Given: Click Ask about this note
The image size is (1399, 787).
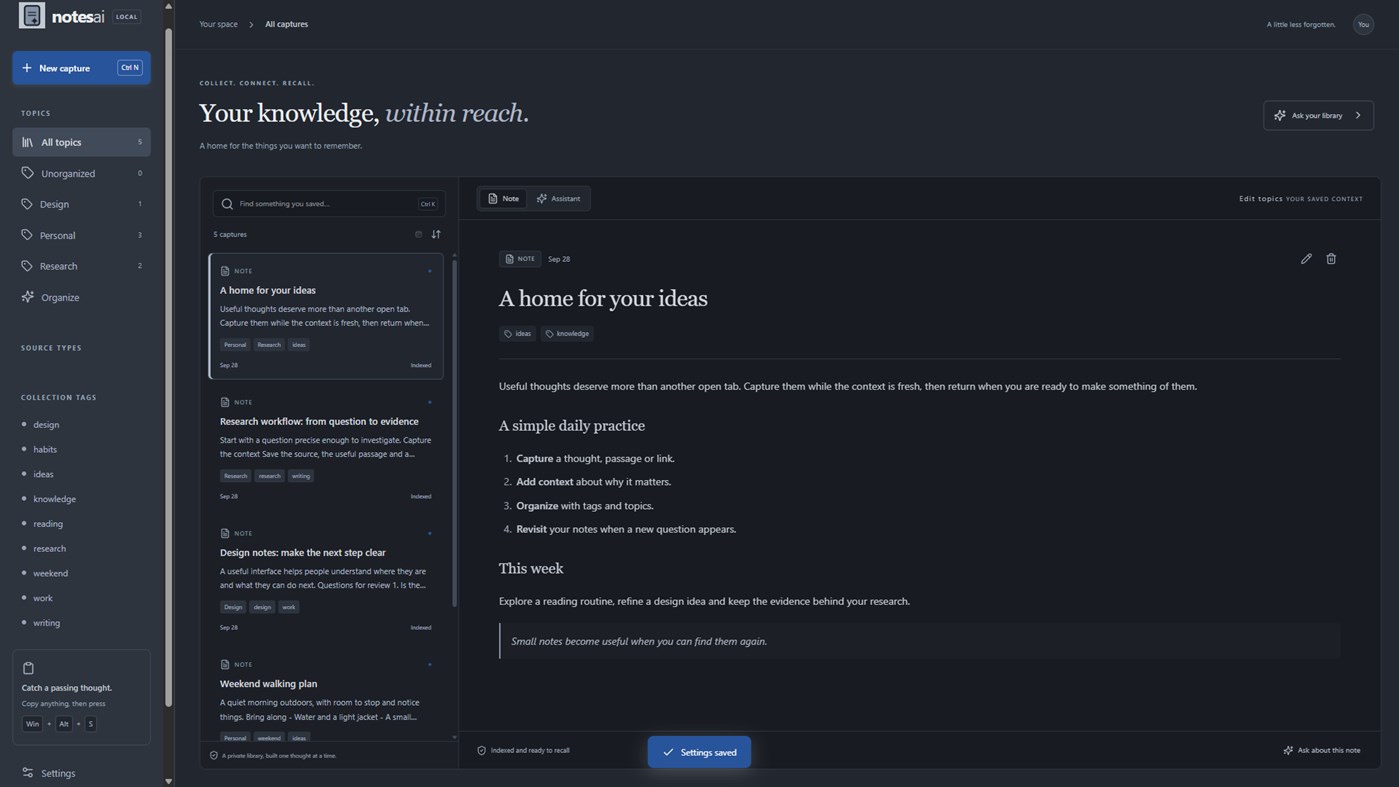Looking at the screenshot, I should [x=1322, y=750].
